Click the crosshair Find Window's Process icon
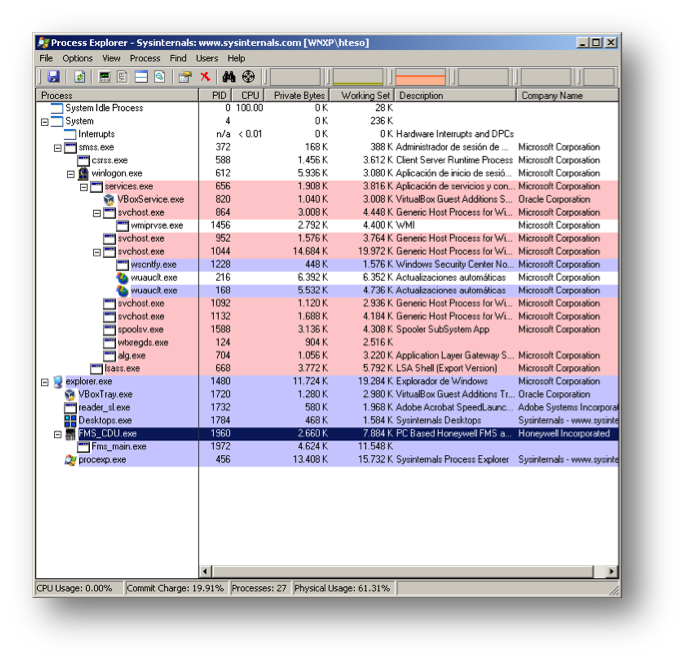Screen dimensions: 687x663 (248, 77)
